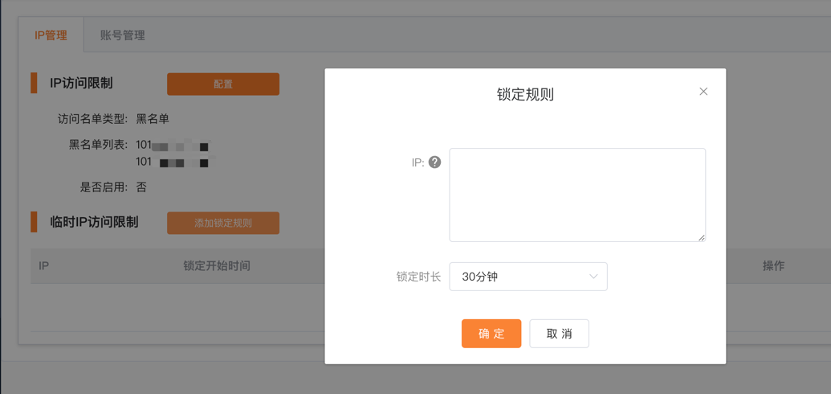Click the 锁定规则 dialog title
This screenshot has width=832, height=394.
point(525,95)
